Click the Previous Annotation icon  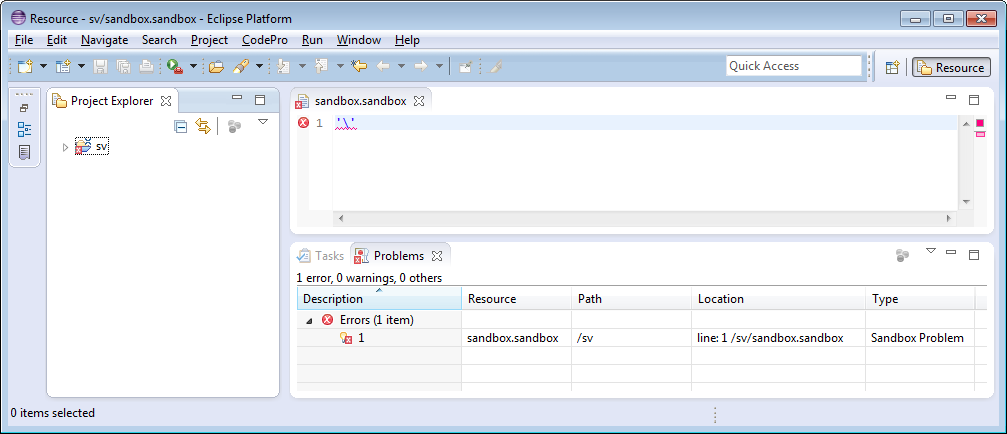pyautogui.click(x=322, y=66)
